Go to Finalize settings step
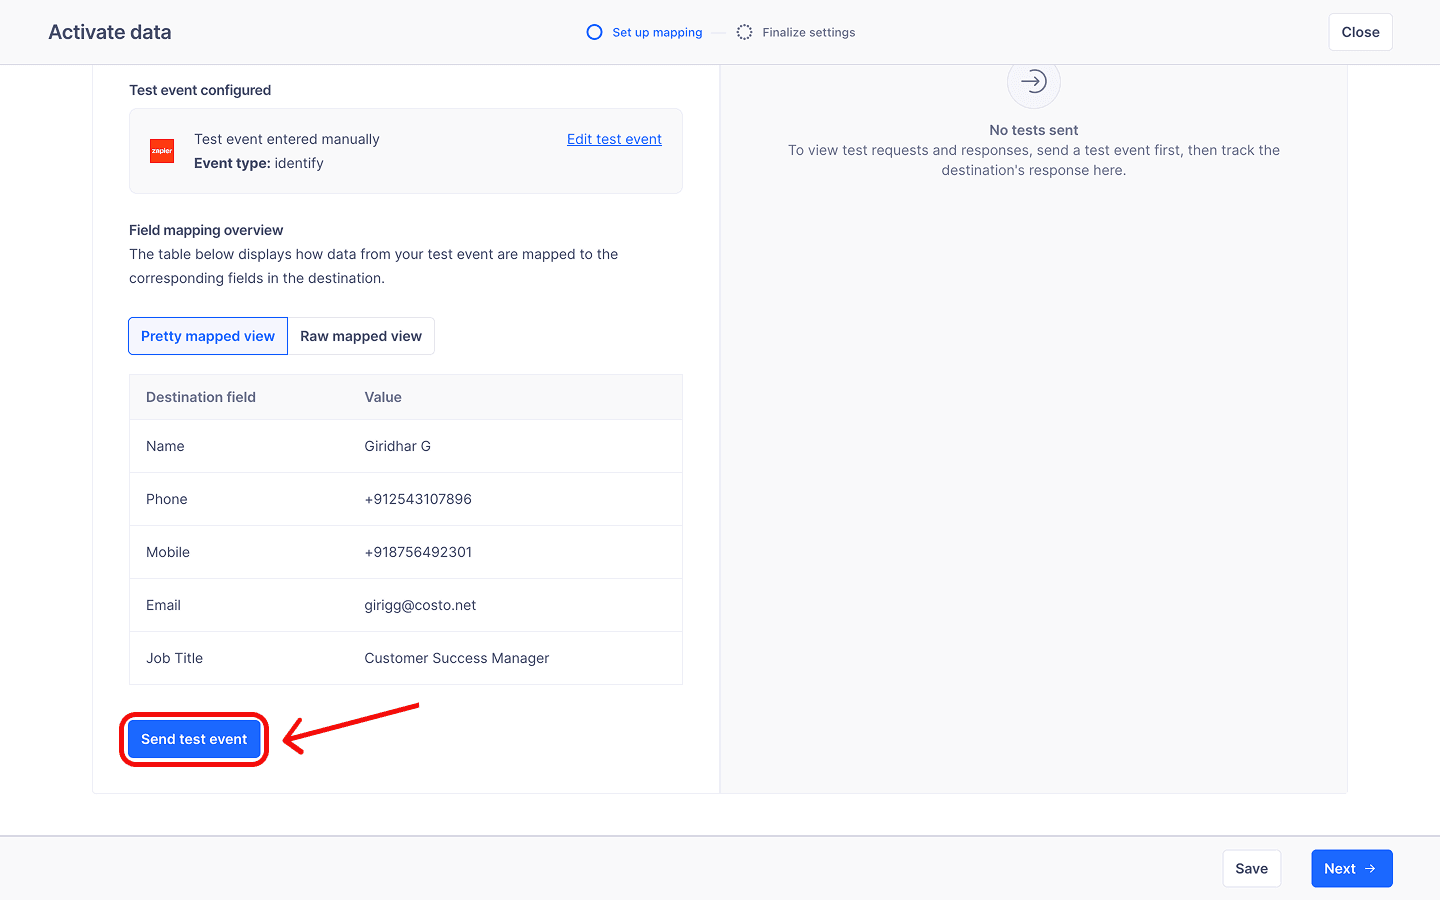The image size is (1440, 900). (x=808, y=32)
